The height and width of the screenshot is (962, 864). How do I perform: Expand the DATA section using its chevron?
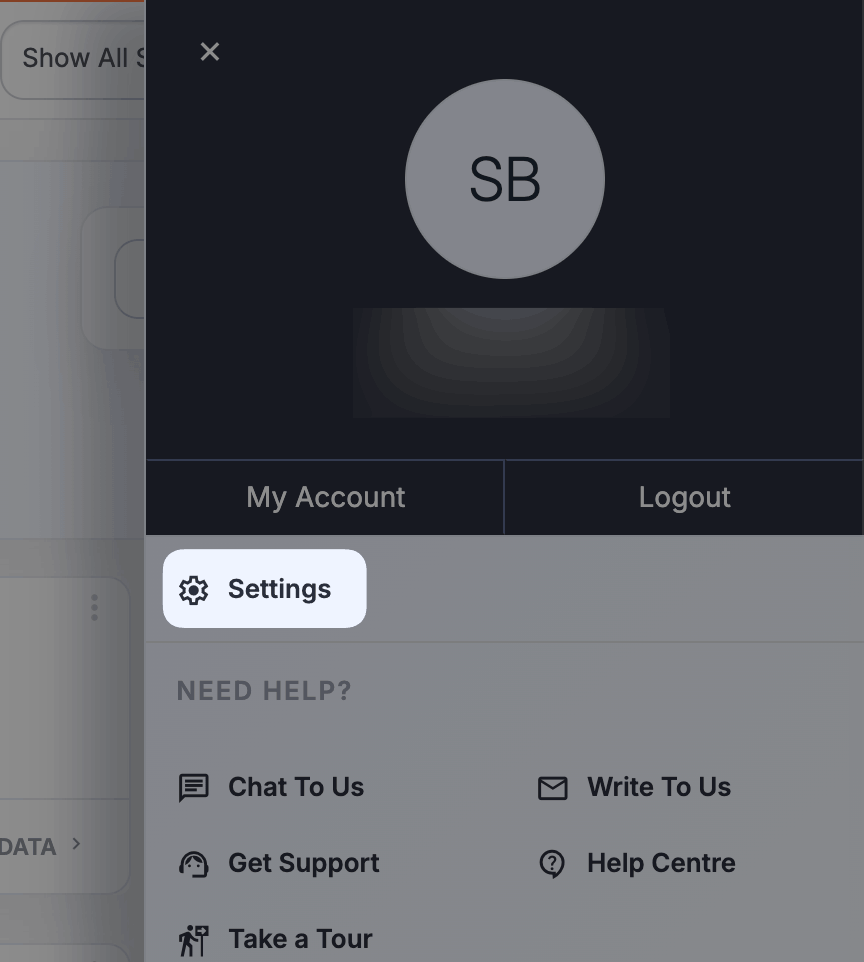click(x=78, y=846)
